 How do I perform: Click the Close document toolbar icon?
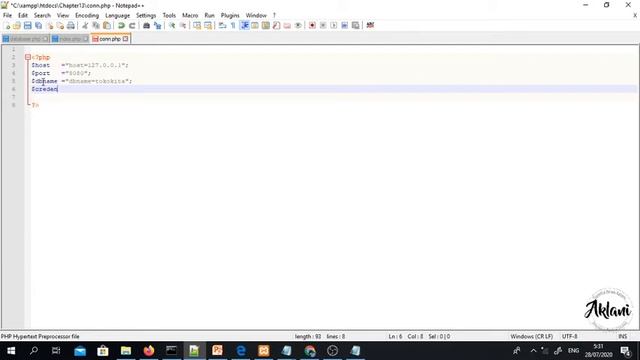tap(49, 26)
